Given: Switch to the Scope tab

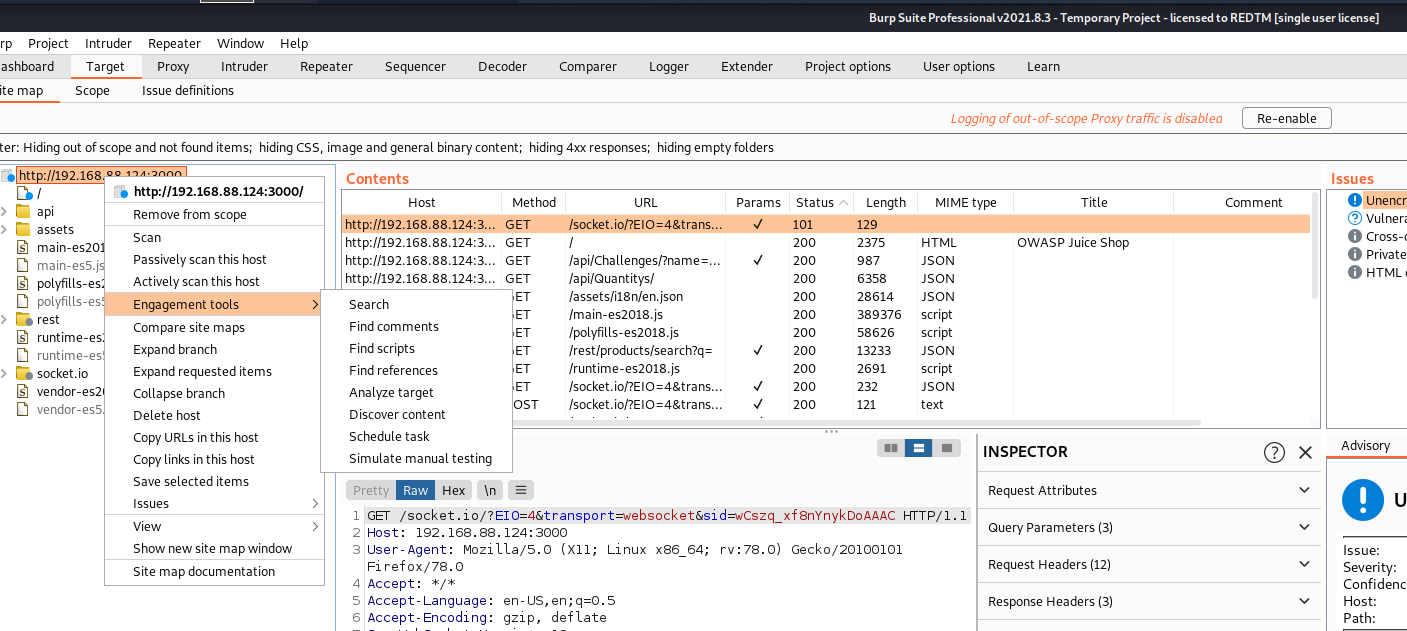Looking at the screenshot, I should click(x=91, y=90).
